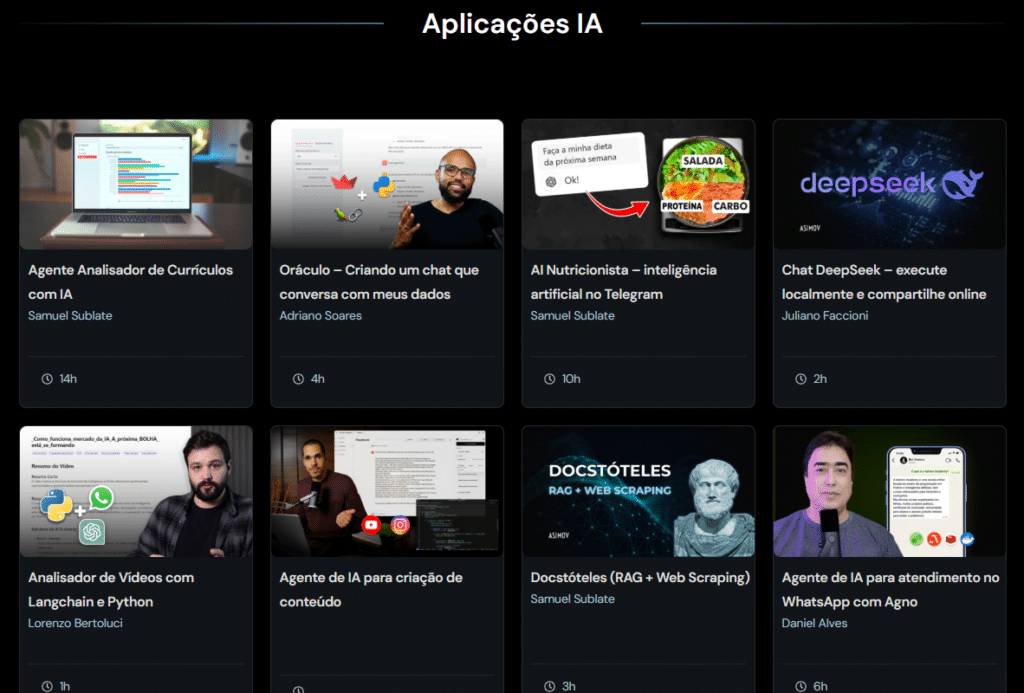Click the clock icon beside 14h duration
This screenshot has height=693, width=1024.
[x=46, y=379]
